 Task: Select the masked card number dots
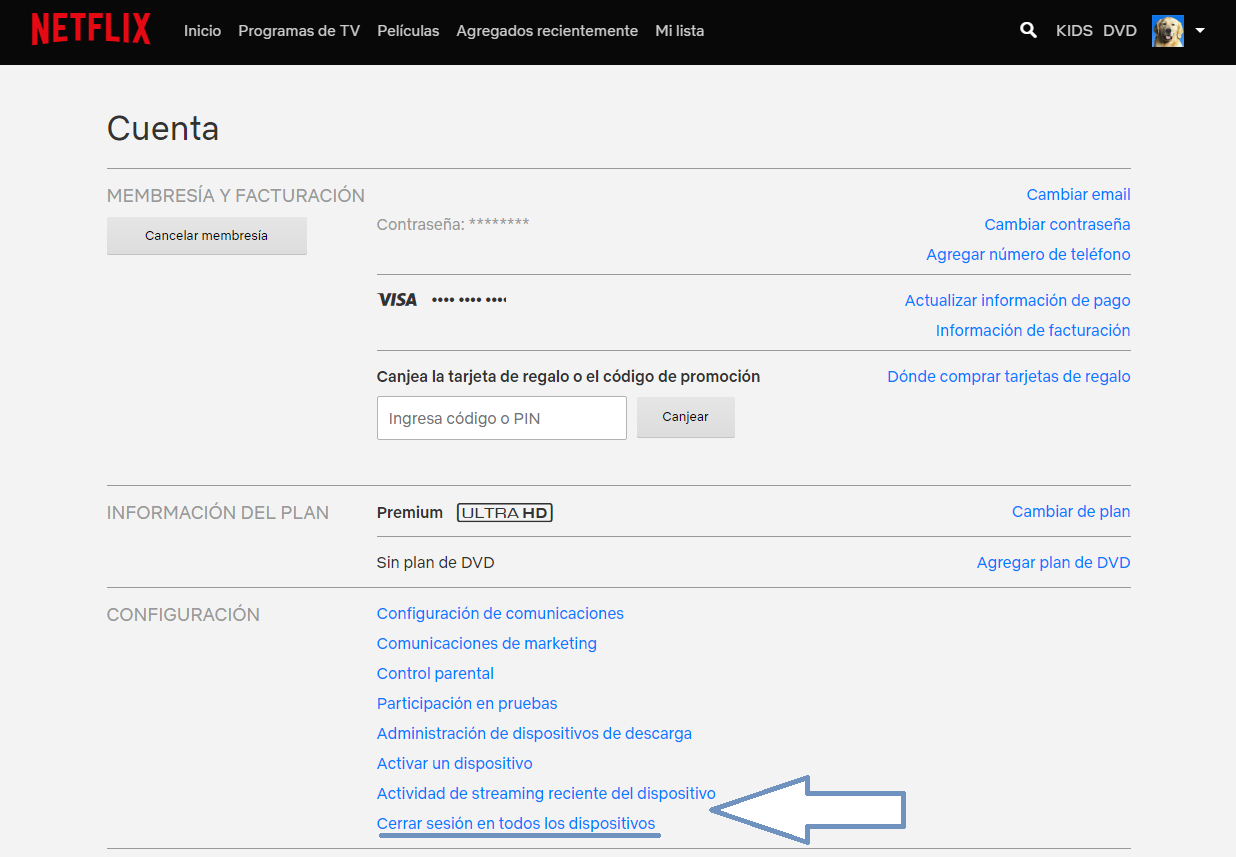469,300
